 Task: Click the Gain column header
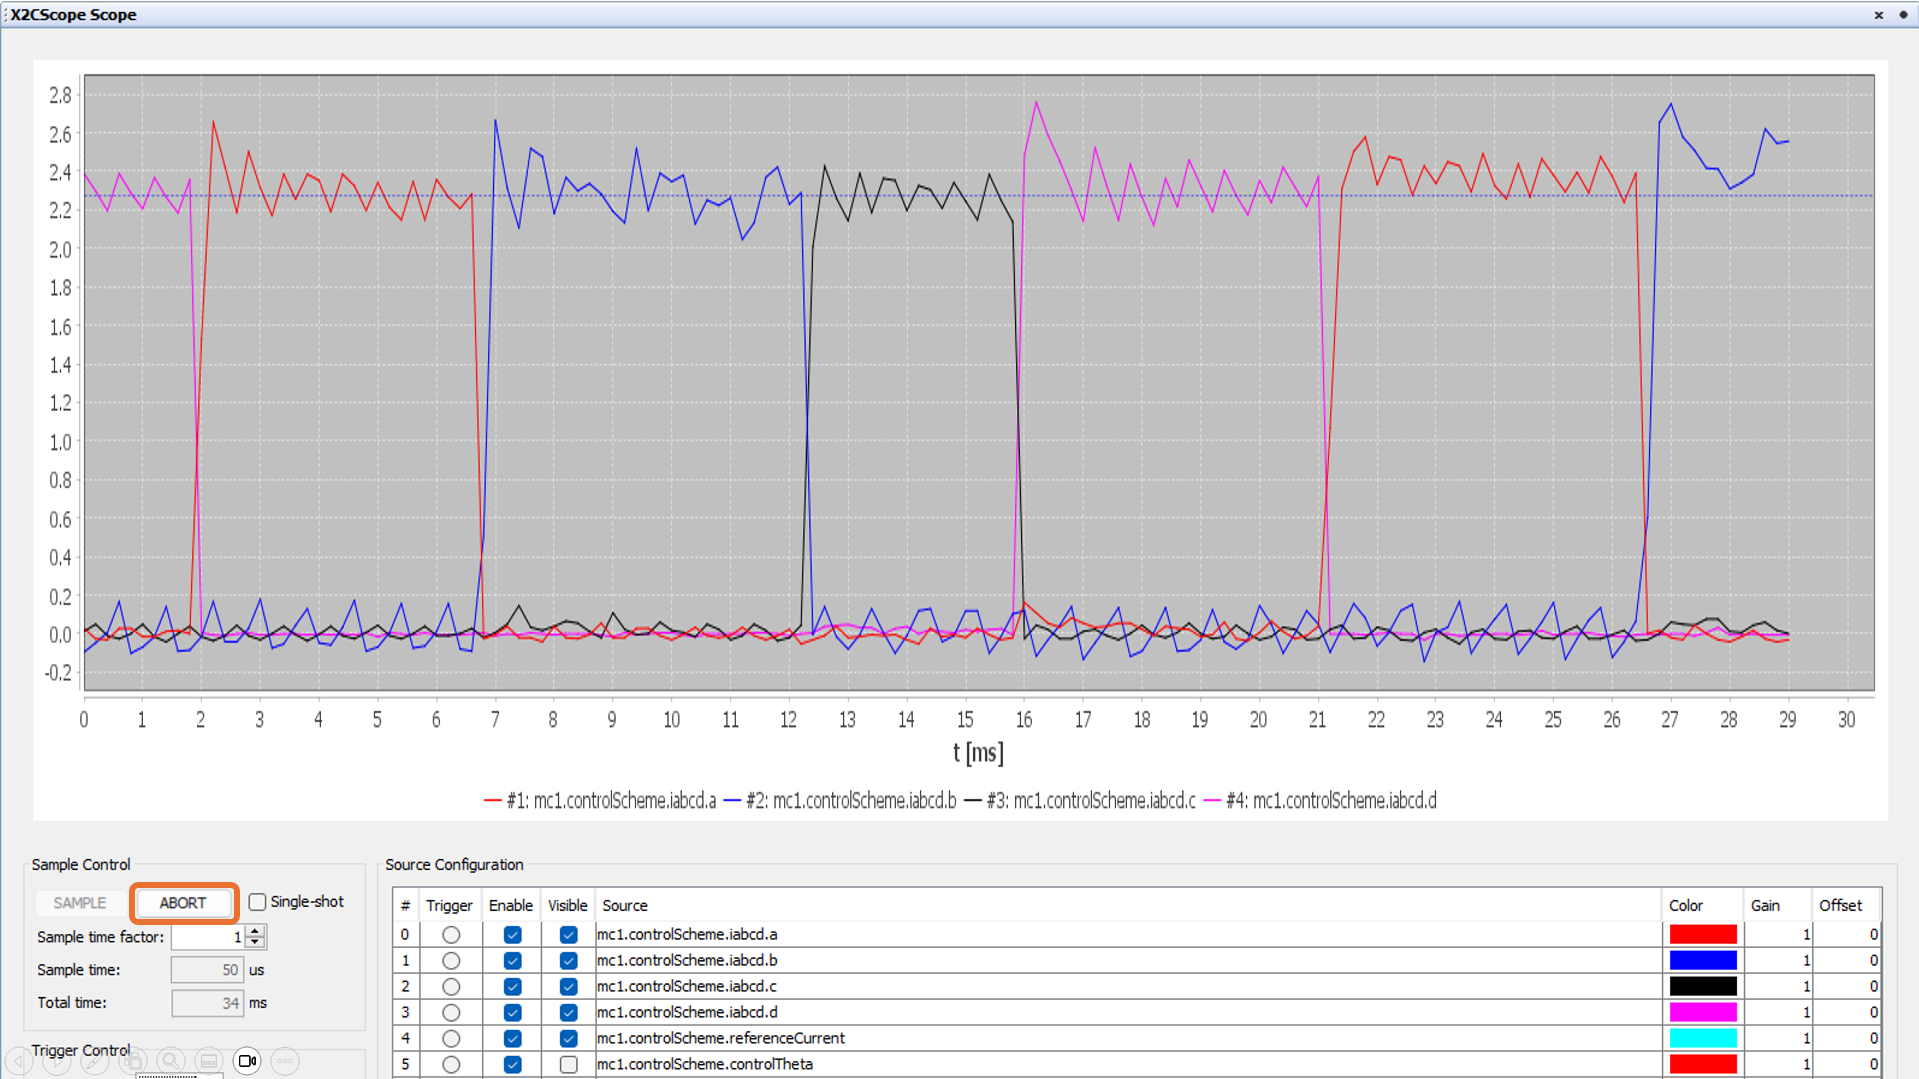pos(1777,906)
